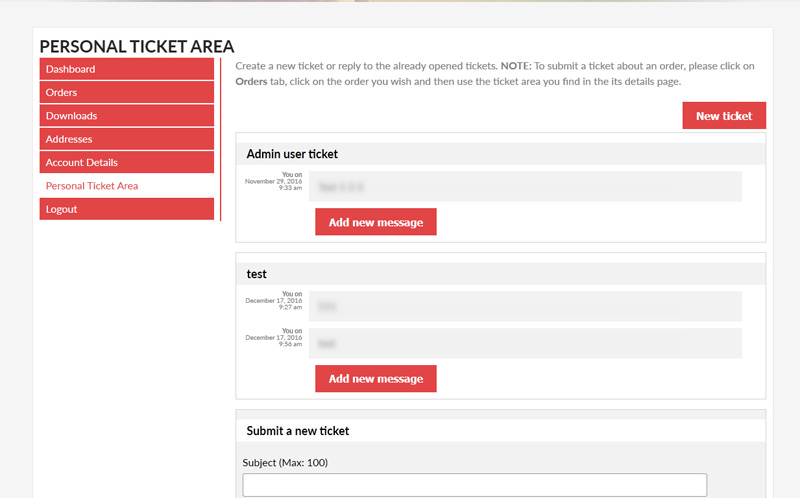Open the Dashboard sidebar item
800x498 pixels.
coord(126,69)
